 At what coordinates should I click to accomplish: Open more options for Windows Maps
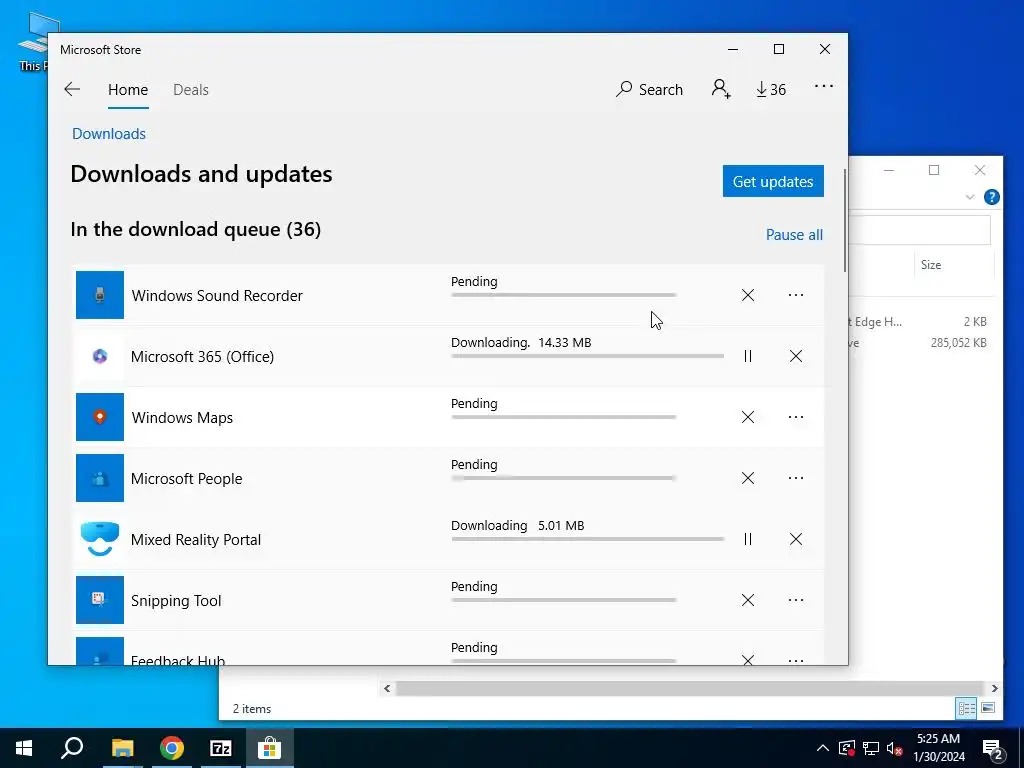click(795, 417)
